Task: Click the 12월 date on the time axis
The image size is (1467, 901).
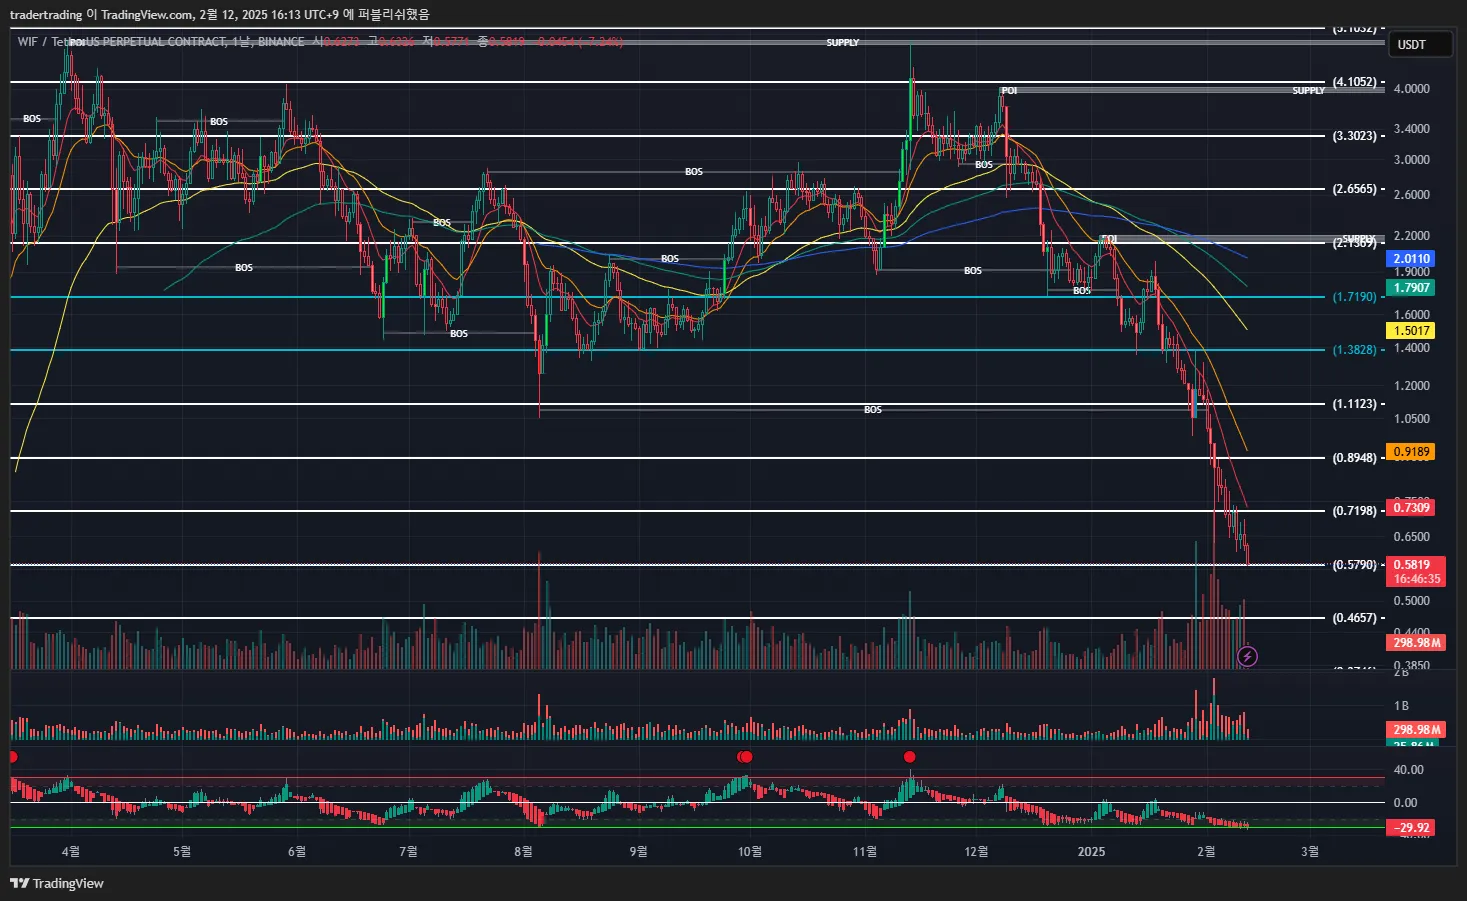Action: [x=976, y=851]
